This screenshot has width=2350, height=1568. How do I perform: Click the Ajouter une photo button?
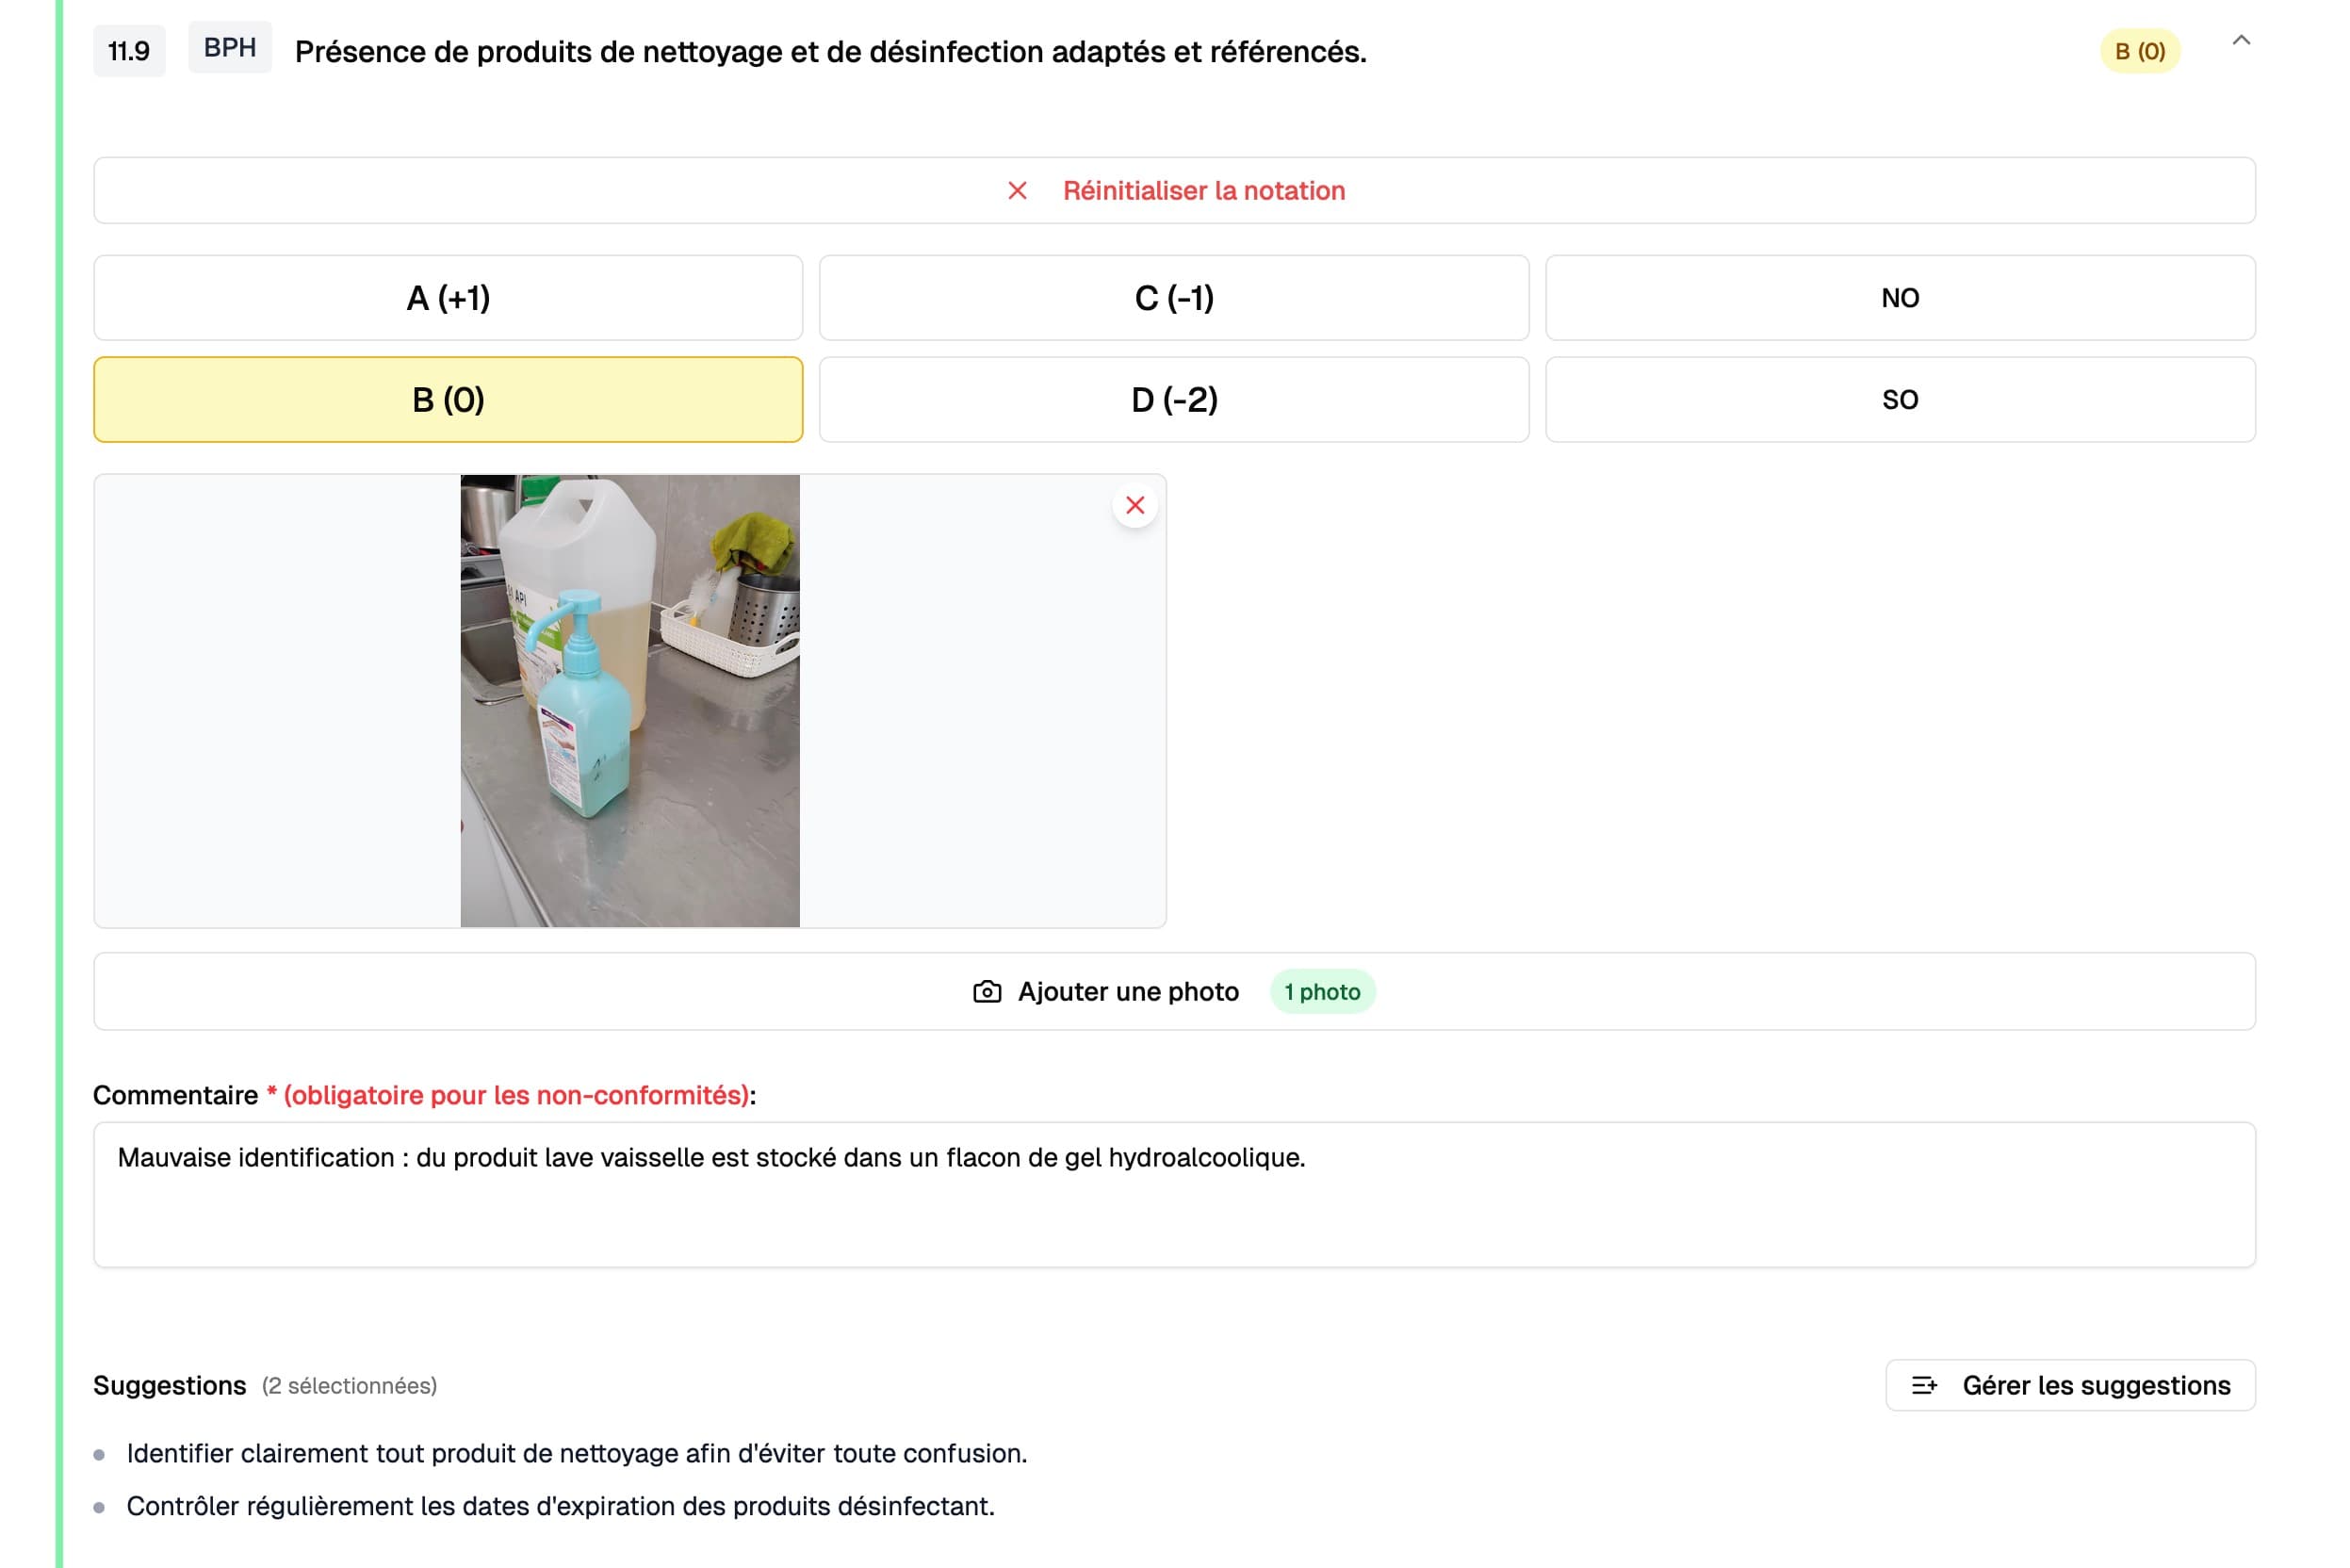click(1128, 992)
